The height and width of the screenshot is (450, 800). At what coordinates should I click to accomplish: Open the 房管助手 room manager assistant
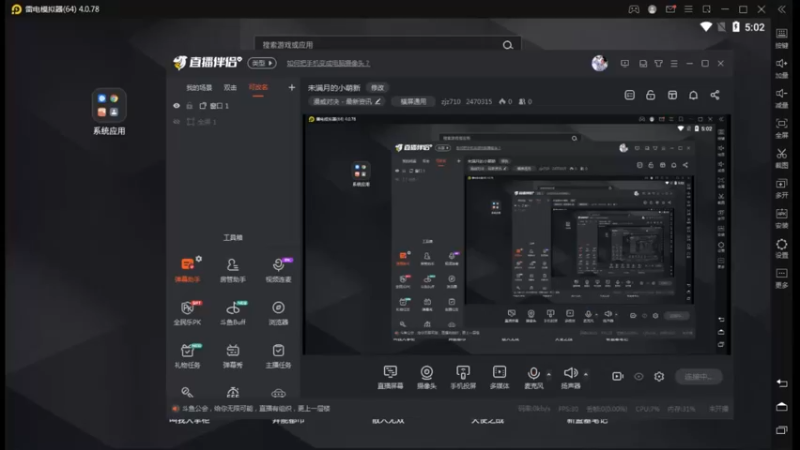click(233, 270)
